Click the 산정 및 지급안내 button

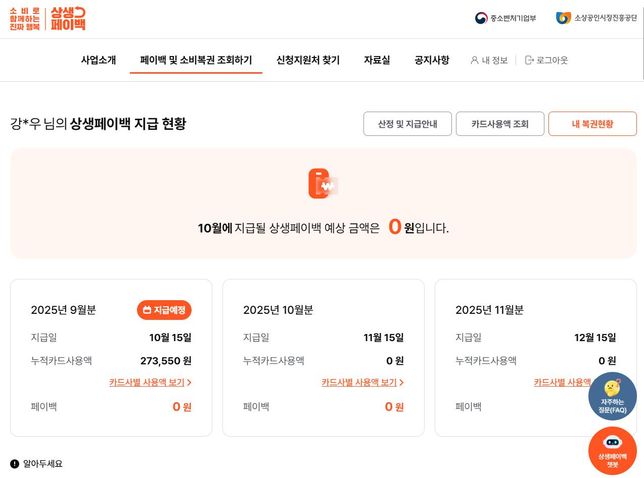(407, 124)
